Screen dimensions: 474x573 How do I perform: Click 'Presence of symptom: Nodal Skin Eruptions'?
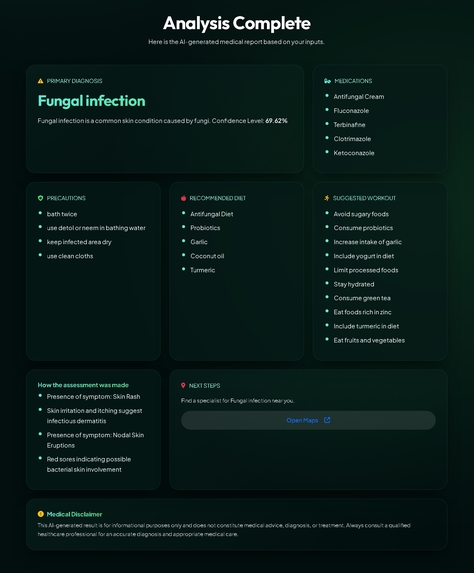[x=95, y=440]
